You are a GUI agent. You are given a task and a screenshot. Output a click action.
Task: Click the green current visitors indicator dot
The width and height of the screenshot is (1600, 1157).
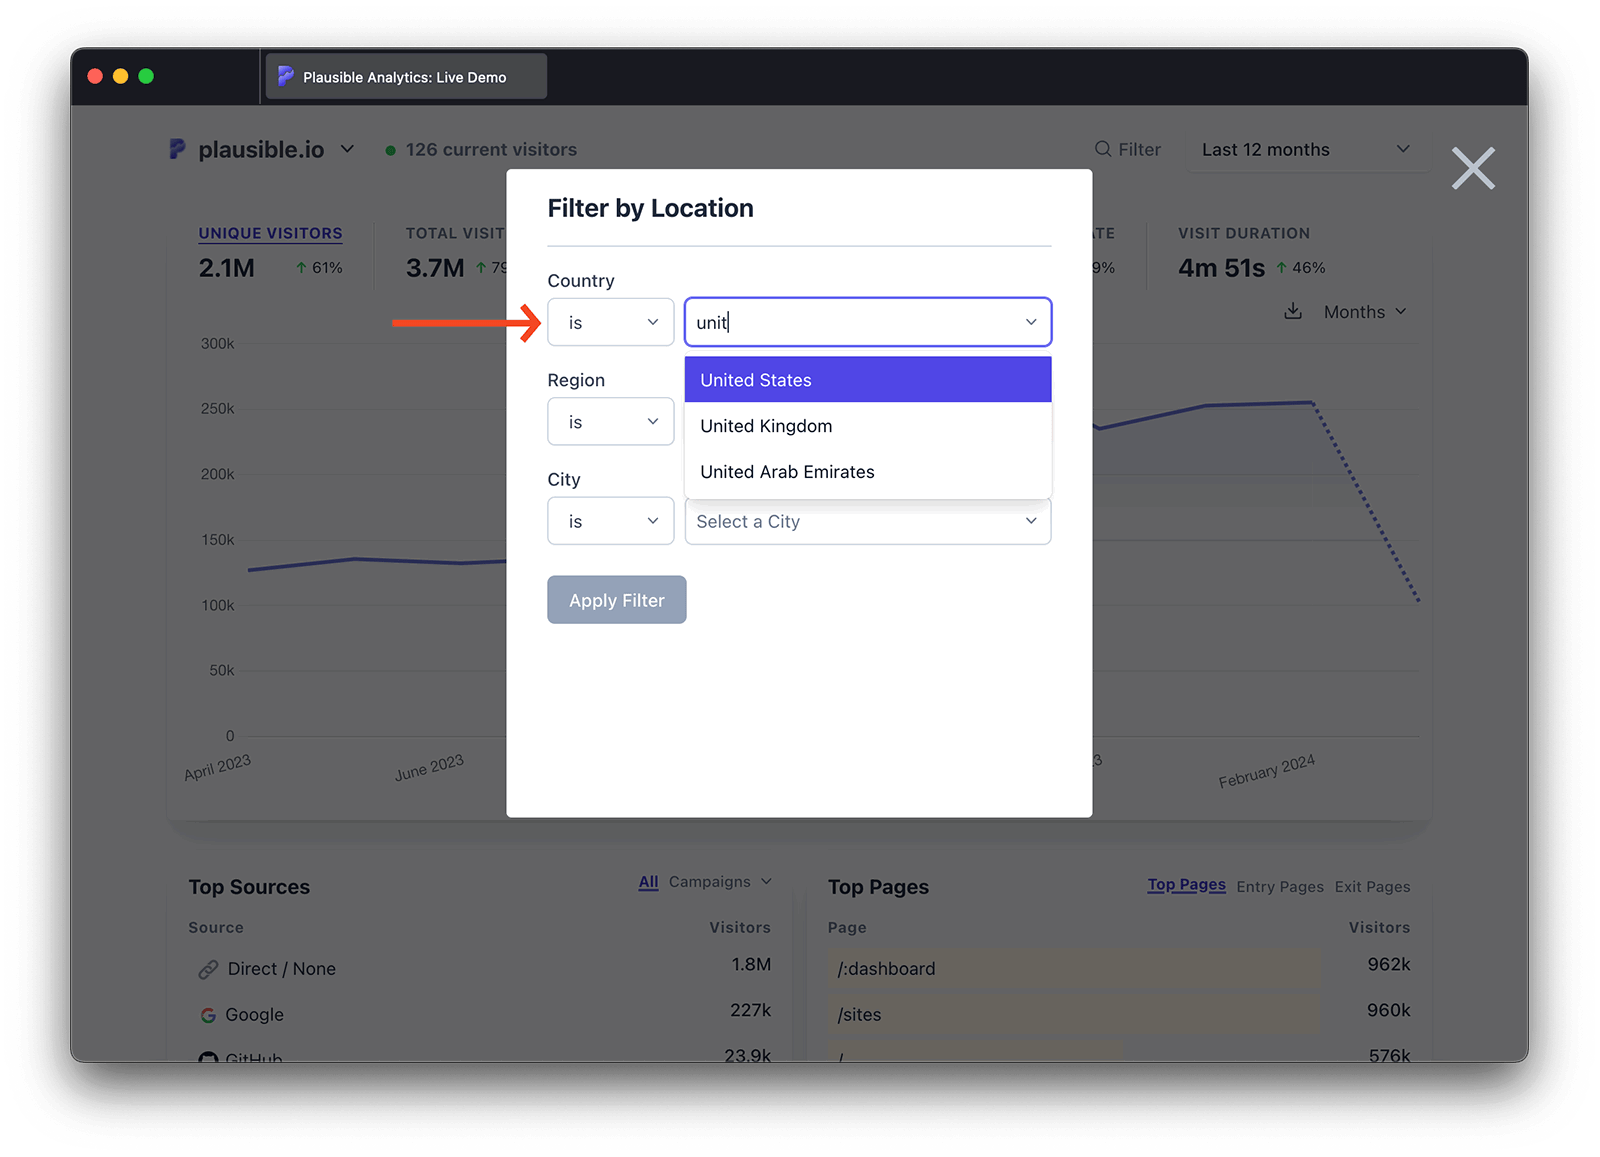pos(391,149)
